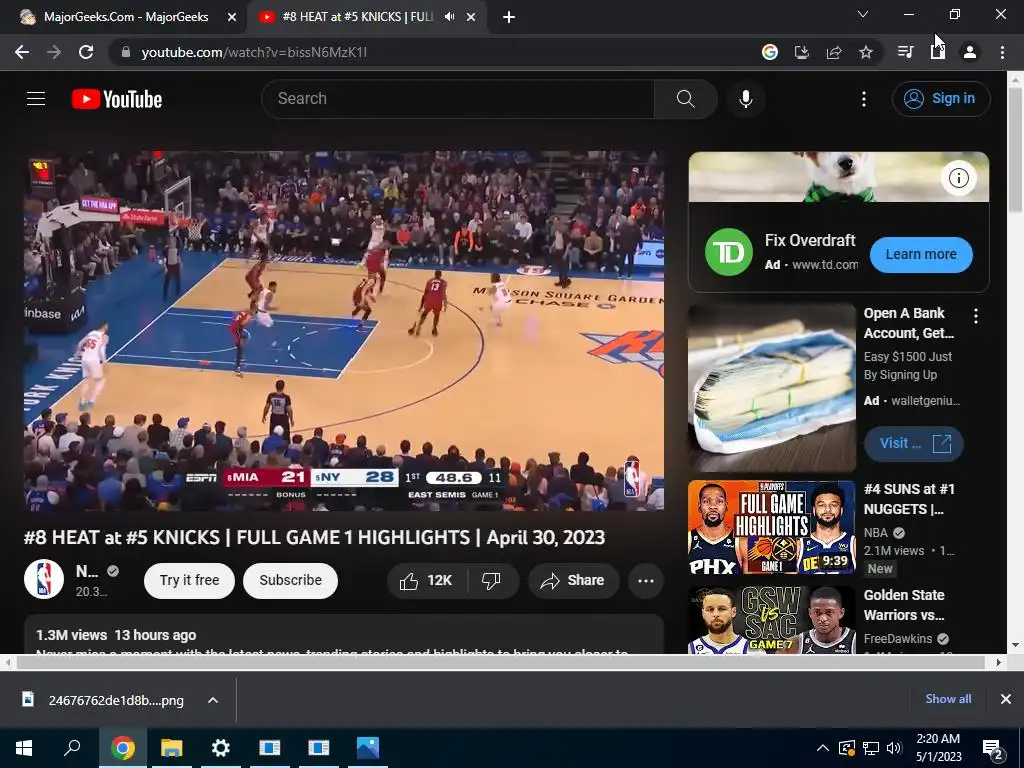Open YouTube settings three-dot menu
This screenshot has width=1024, height=768.
pos(864,99)
